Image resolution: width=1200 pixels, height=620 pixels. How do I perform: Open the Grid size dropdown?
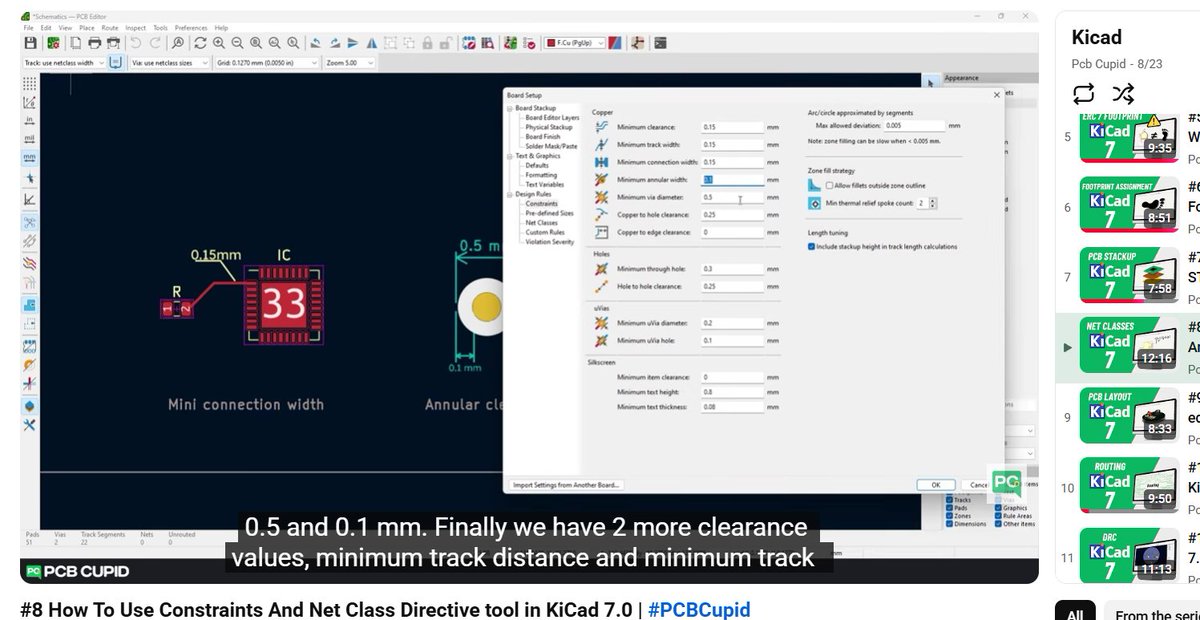pyautogui.click(x=265, y=63)
